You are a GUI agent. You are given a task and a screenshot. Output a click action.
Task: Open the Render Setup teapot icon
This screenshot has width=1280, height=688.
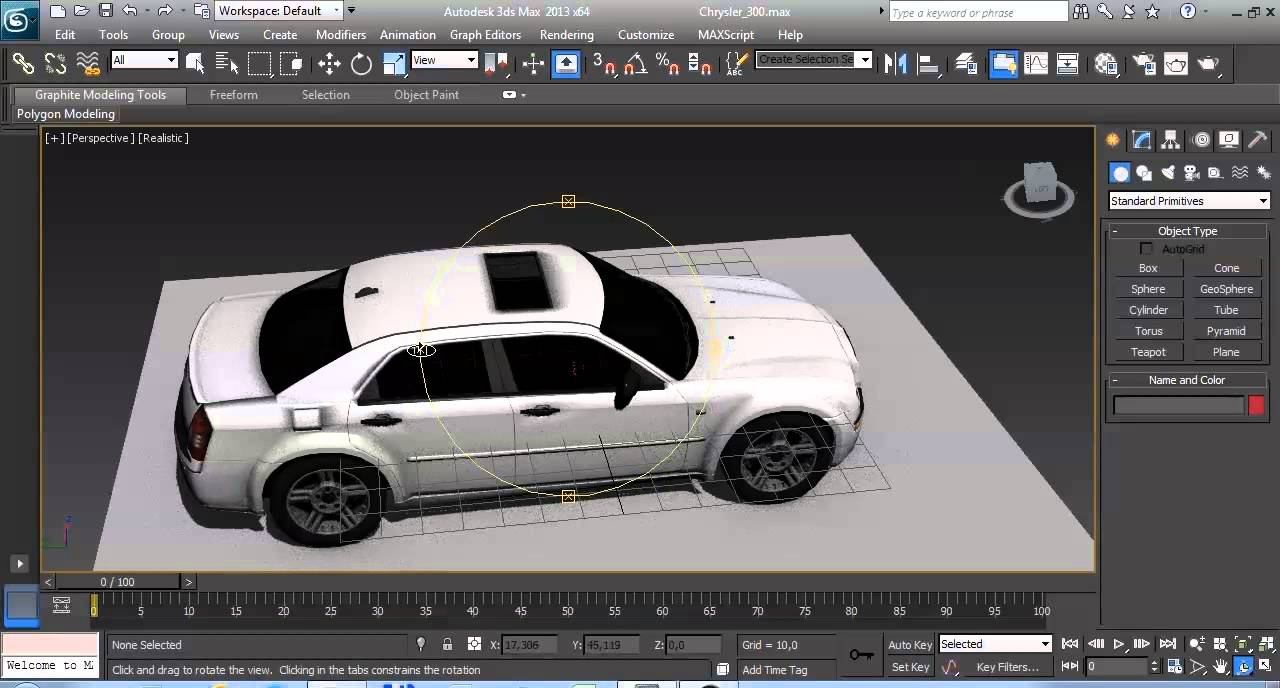click(1144, 64)
